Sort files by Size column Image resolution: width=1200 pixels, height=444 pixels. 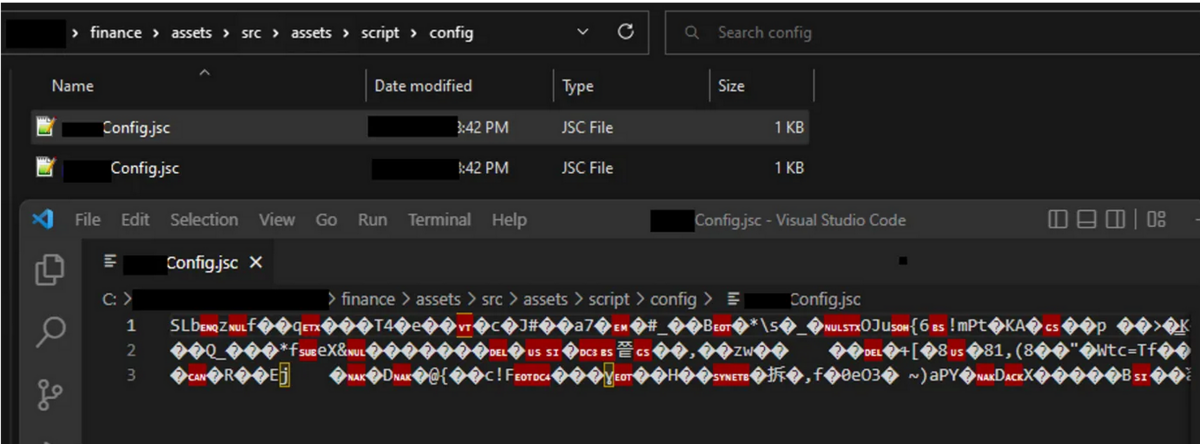tap(731, 86)
